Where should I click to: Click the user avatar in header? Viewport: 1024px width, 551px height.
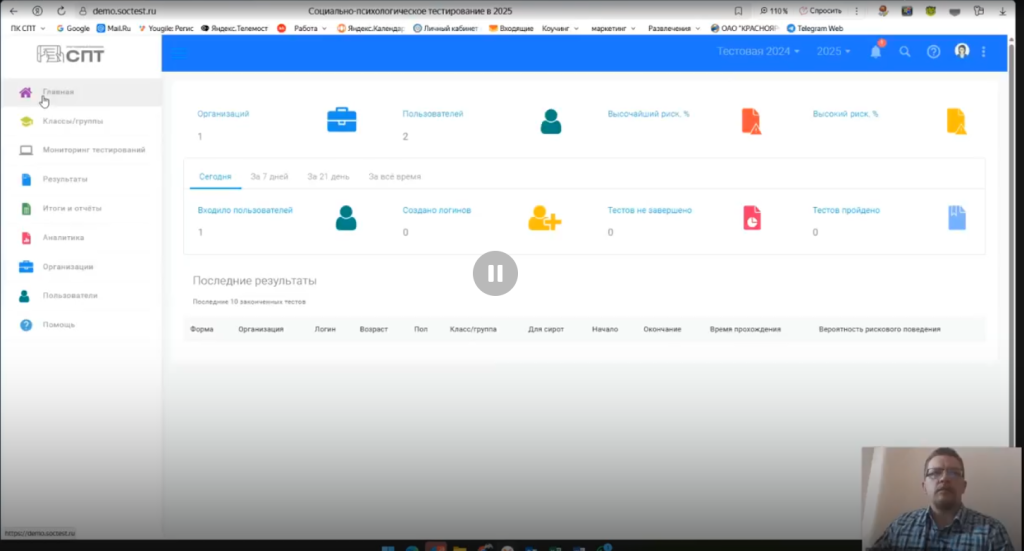(962, 51)
